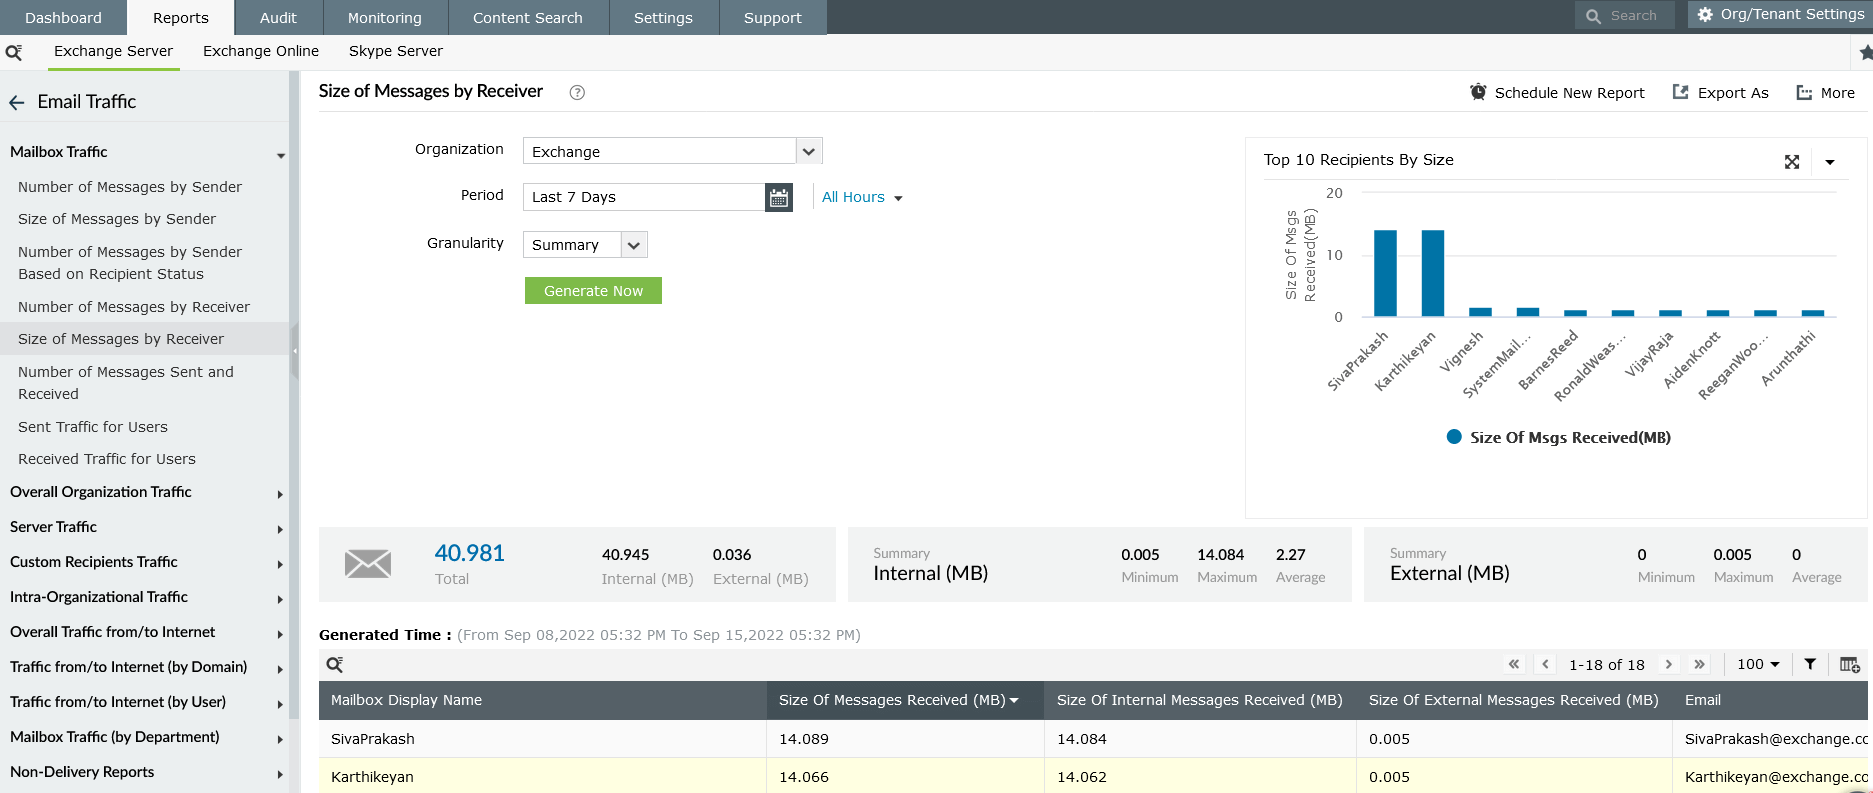Open the More options icon
1873x793 pixels.
pyautogui.click(x=1804, y=92)
